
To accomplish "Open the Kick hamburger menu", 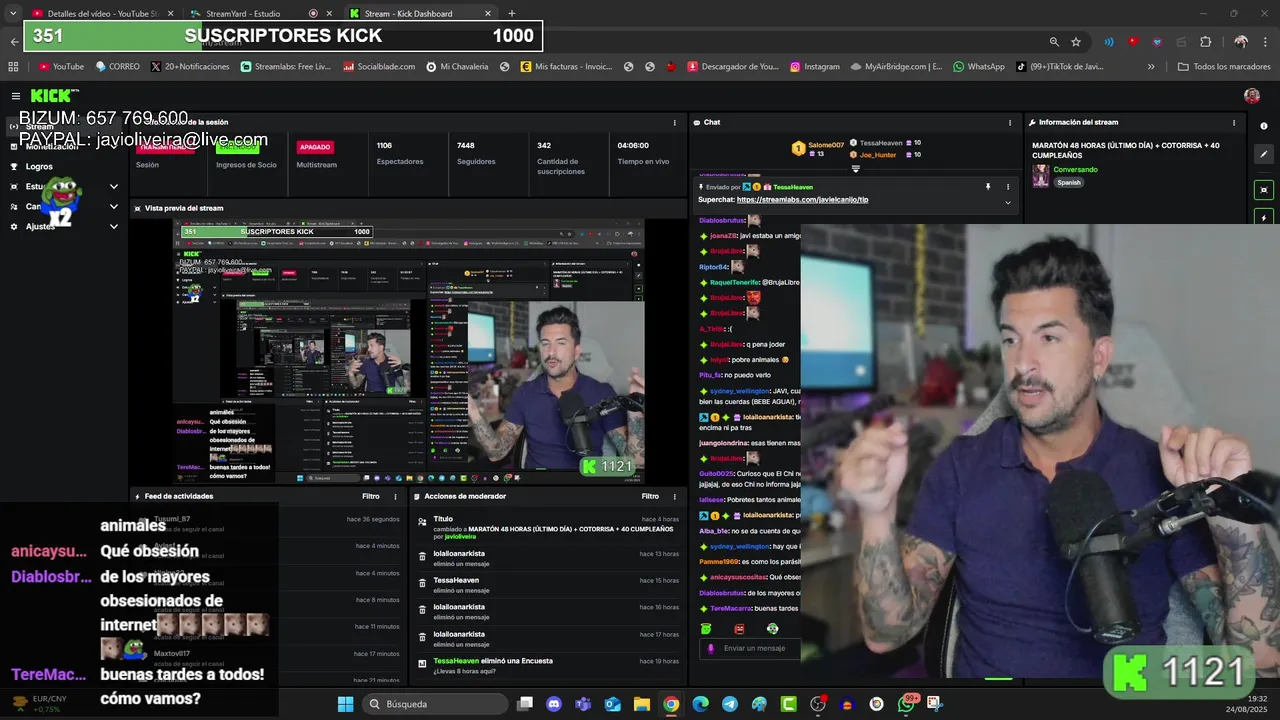I will (x=16, y=96).
